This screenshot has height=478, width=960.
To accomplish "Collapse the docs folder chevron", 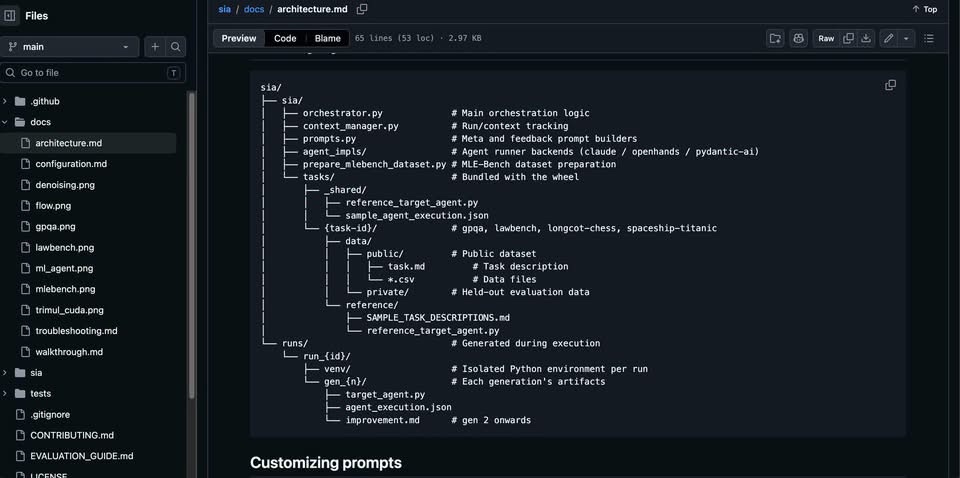I will point(5,122).
